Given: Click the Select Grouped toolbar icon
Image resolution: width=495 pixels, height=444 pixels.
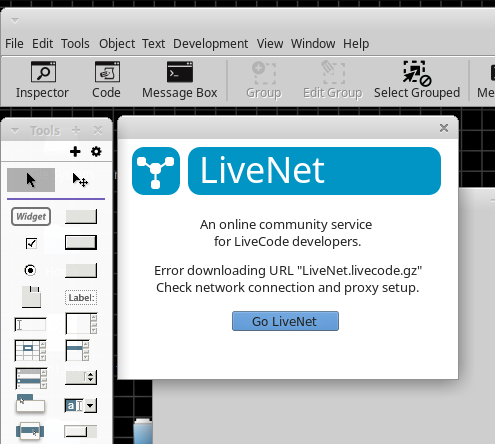Looking at the screenshot, I should pyautogui.click(x=417, y=80).
